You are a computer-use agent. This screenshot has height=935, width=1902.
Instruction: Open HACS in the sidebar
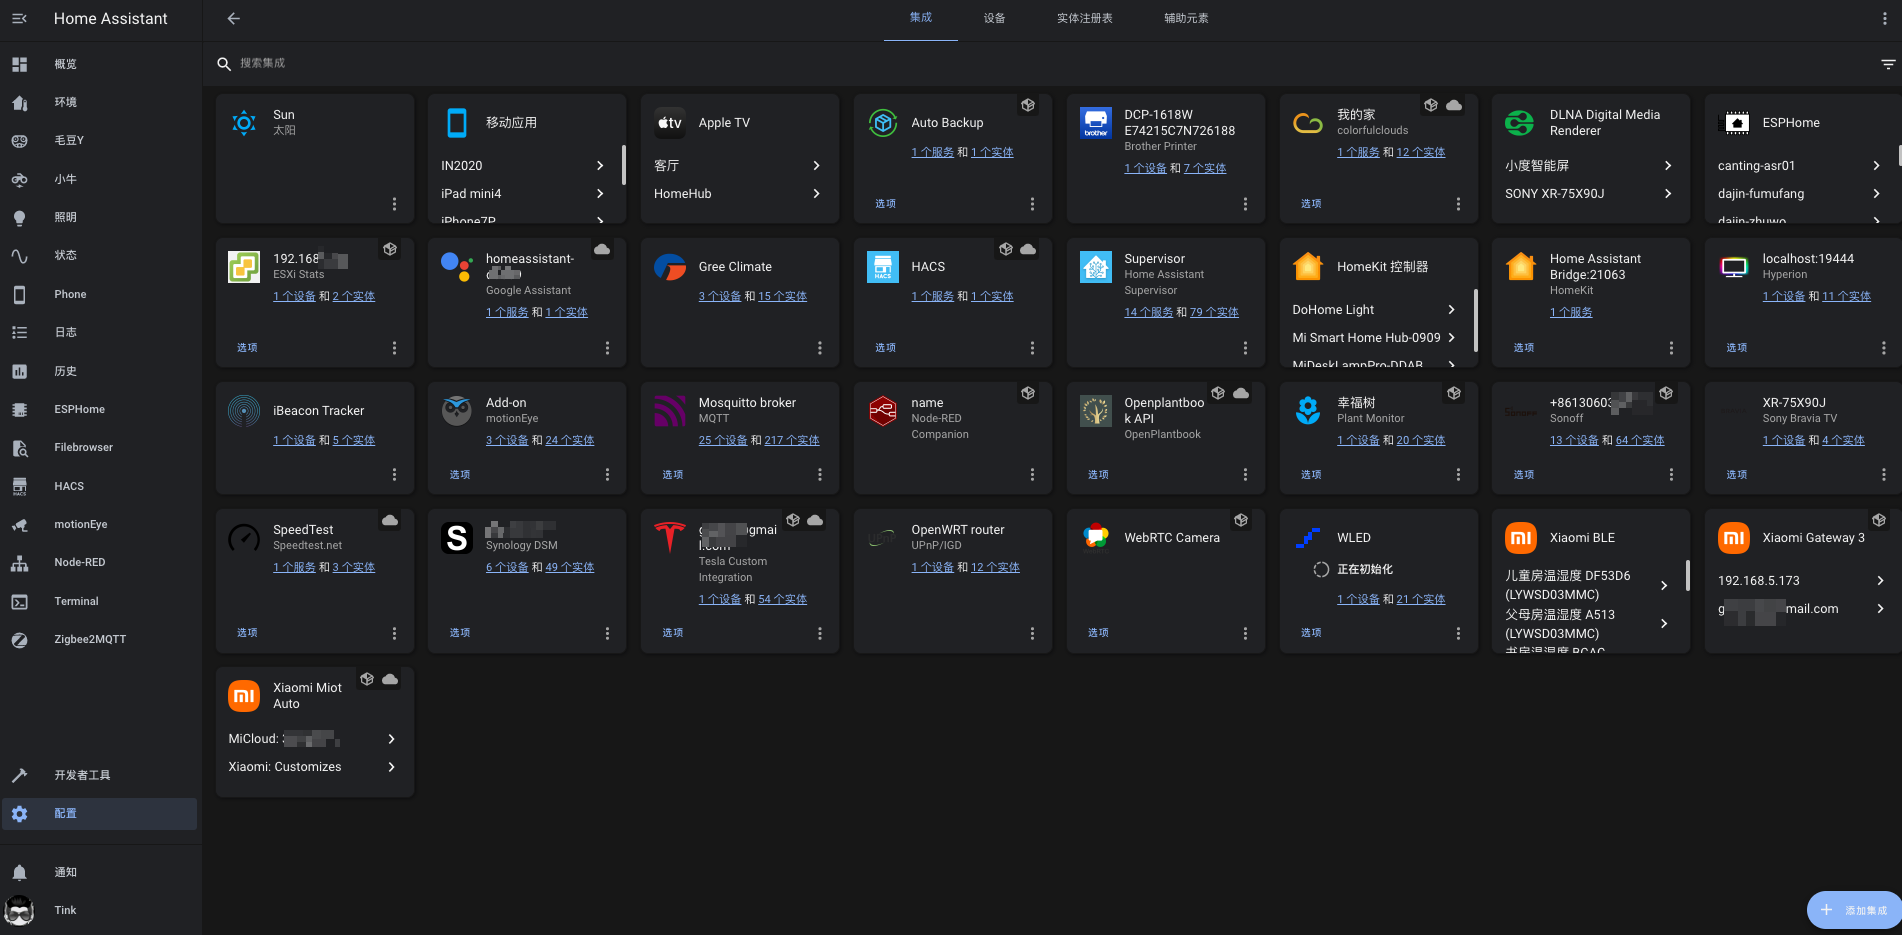click(100, 486)
